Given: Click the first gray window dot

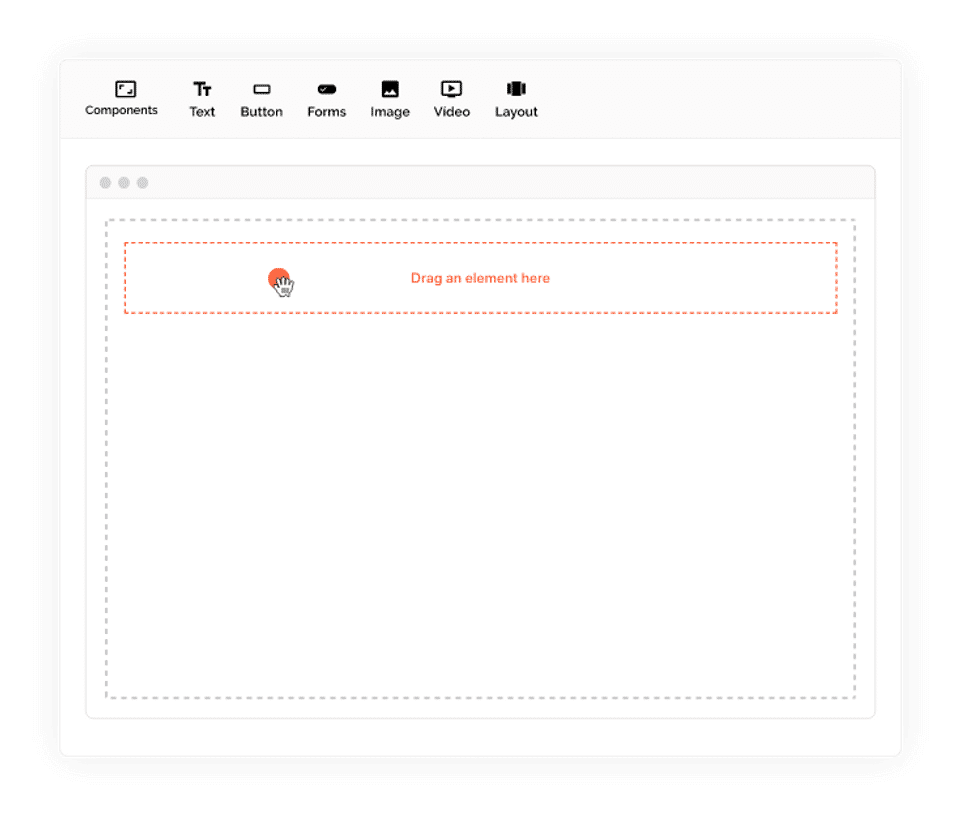Looking at the screenshot, I should (105, 182).
